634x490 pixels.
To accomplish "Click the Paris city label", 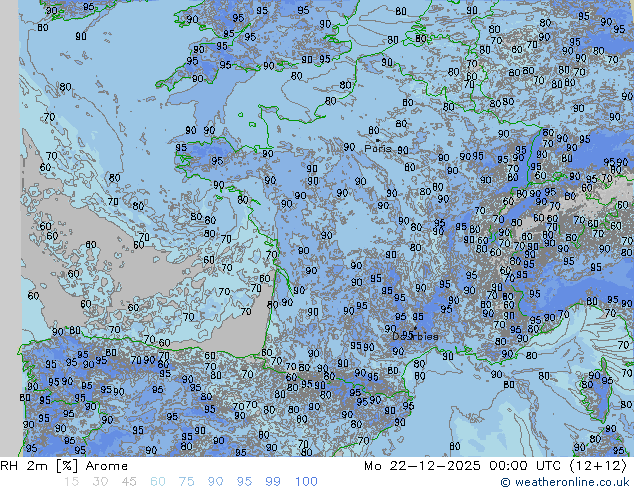I will pos(378,149).
